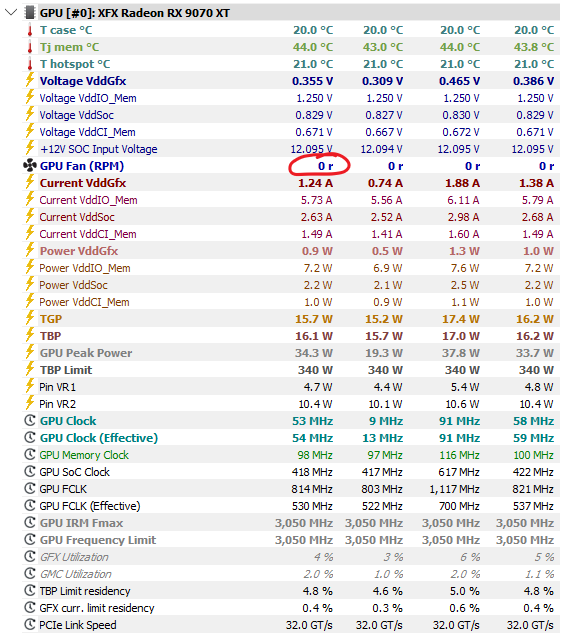
Task: Click the 19.3 W minimum GPU Peak Power value
Action: click(384, 353)
